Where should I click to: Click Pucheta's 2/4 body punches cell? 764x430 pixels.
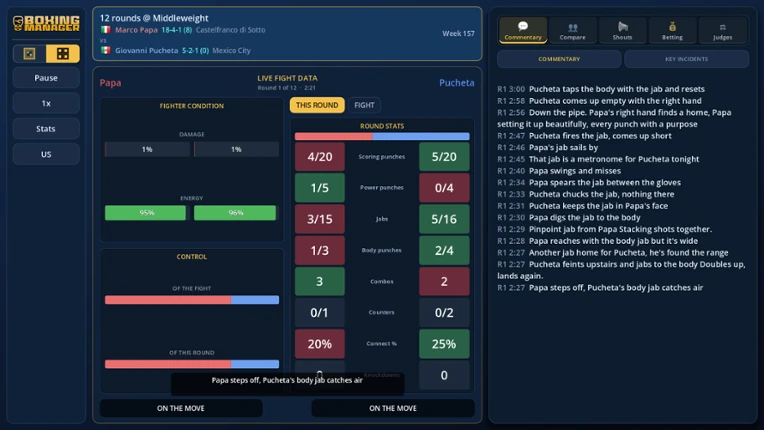444,250
